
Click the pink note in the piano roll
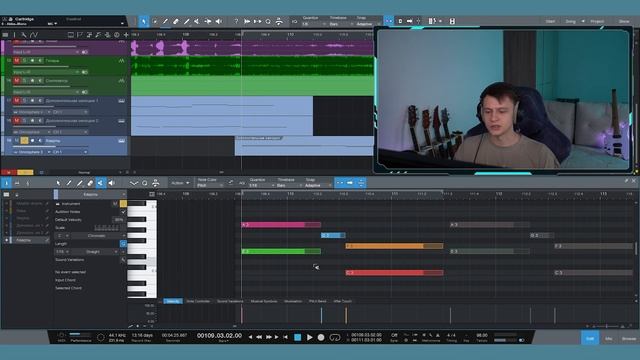point(281,224)
